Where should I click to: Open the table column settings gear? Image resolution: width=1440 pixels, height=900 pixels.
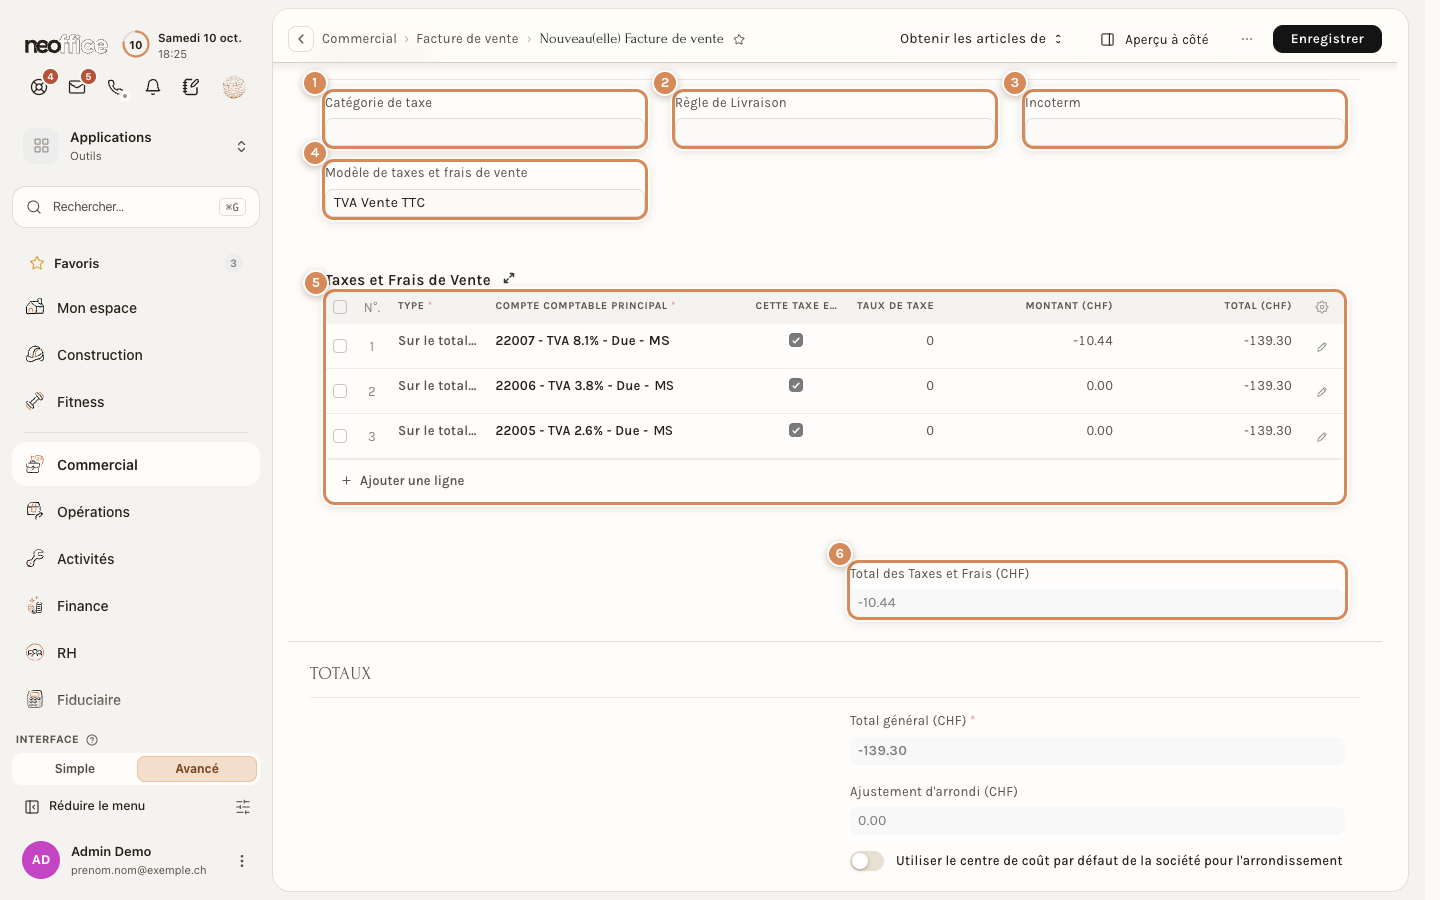coord(1322,307)
